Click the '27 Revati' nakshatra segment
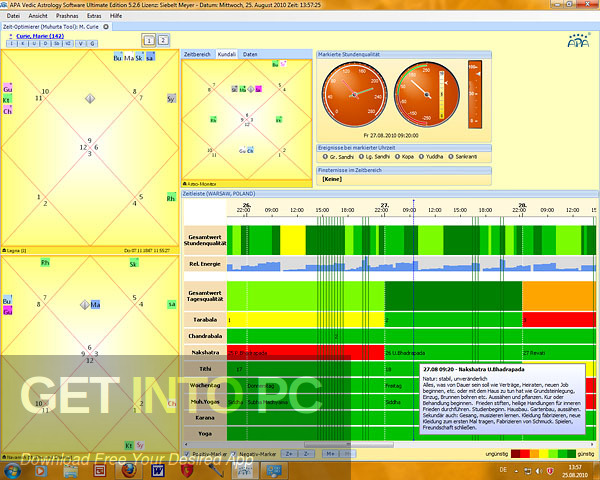The height and width of the screenshot is (480, 600). pyautogui.click(x=559, y=353)
